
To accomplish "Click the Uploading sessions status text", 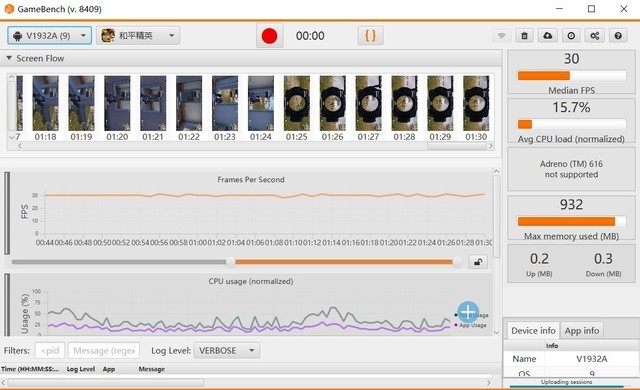I will tap(566, 382).
